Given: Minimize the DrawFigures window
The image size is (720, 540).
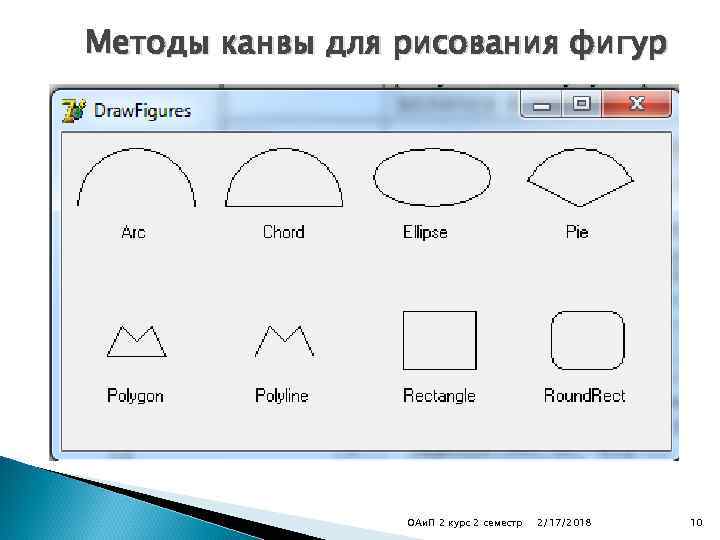Looking at the screenshot, I should tap(541, 105).
